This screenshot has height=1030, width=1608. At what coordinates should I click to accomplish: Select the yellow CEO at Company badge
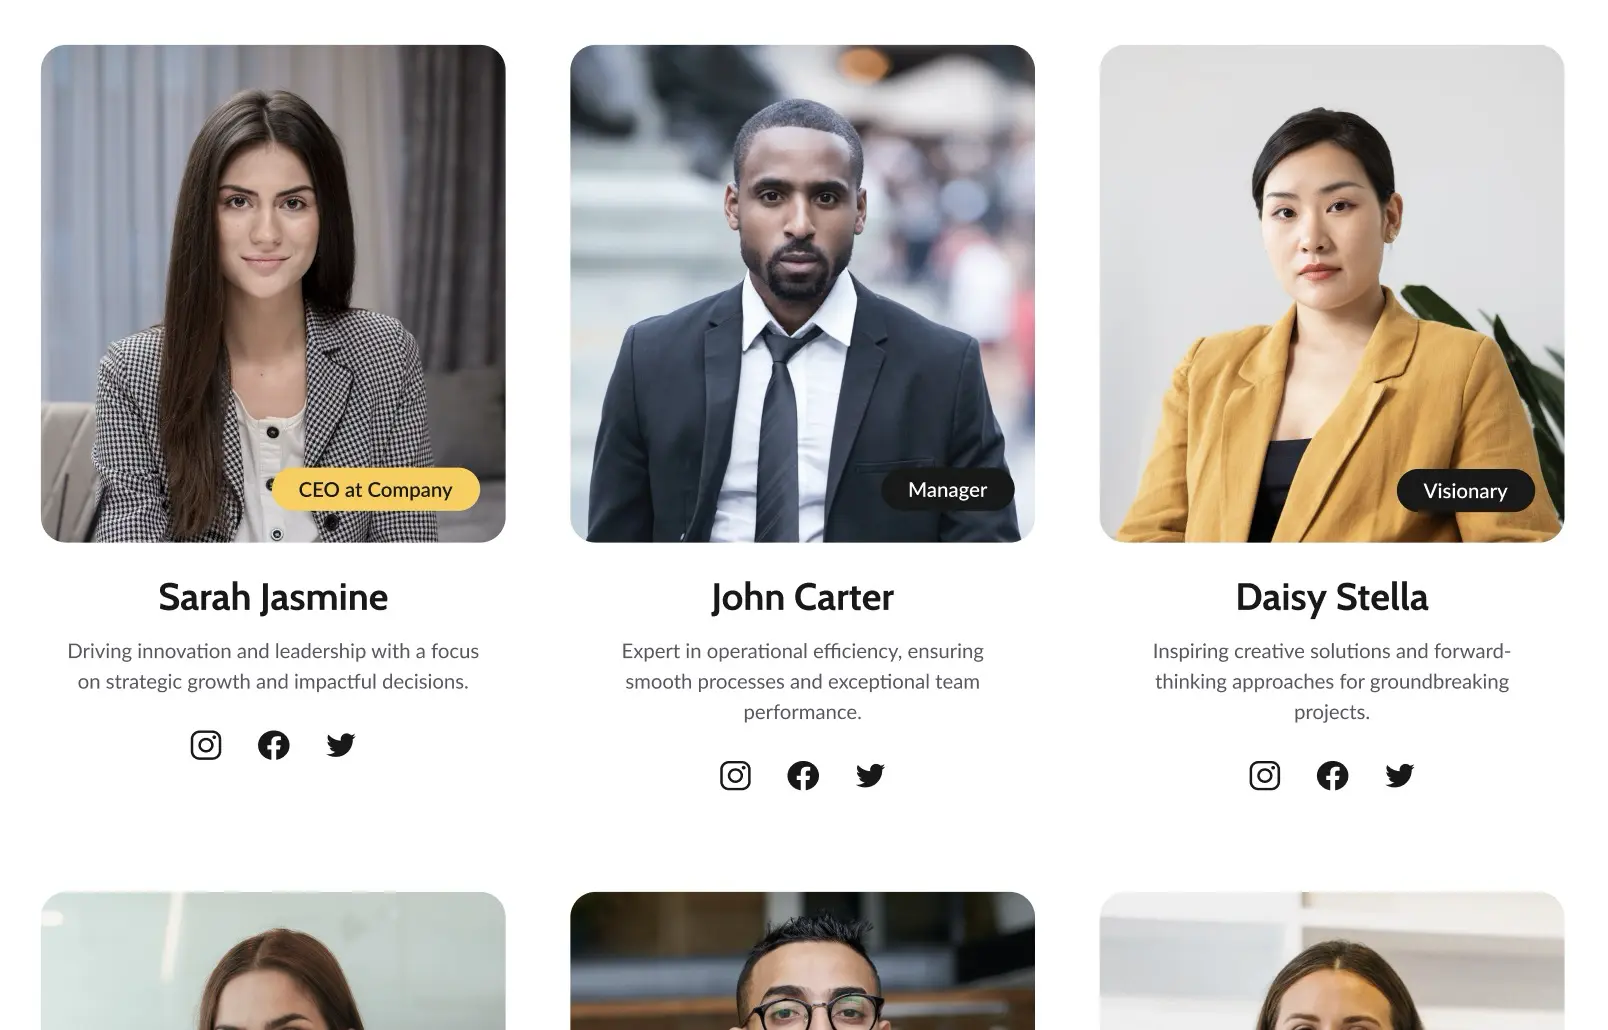375,490
